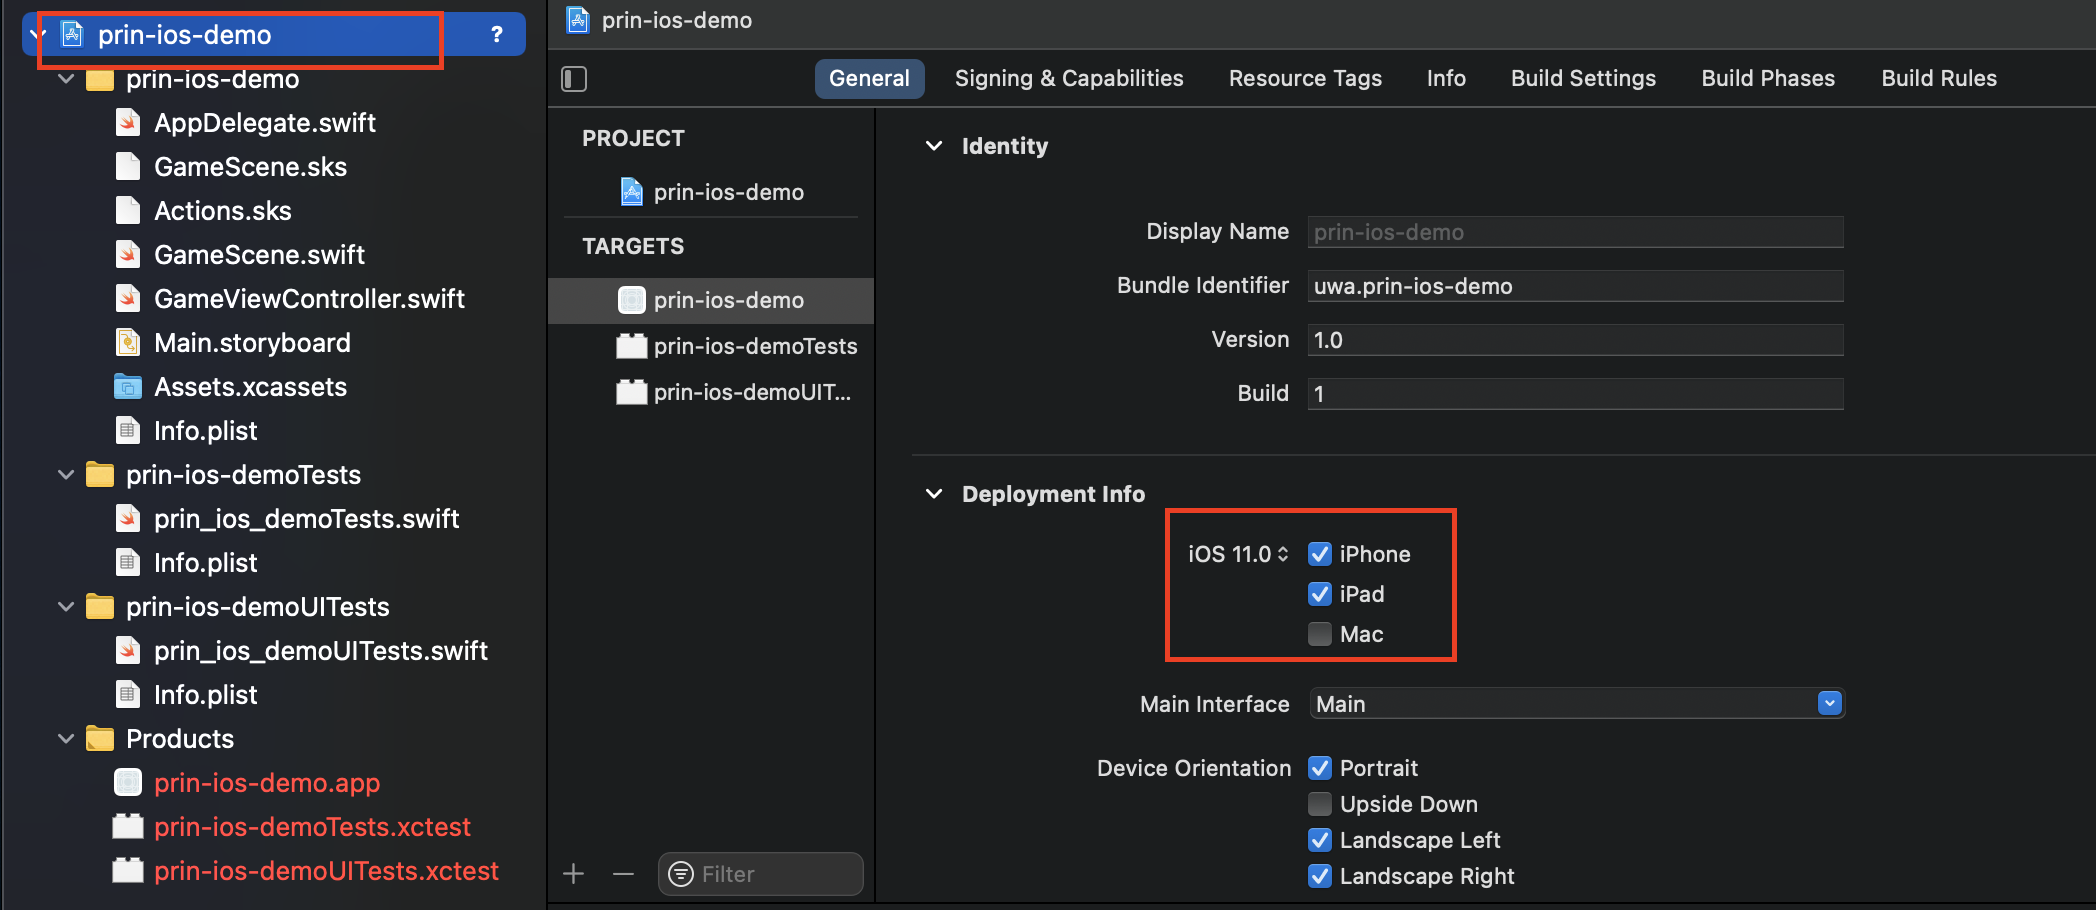Screen dimensions: 2096x910
Task: Click the prin-ios-demo project file icon in navigator
Action: pyautogui.click(x=72, y=34)
